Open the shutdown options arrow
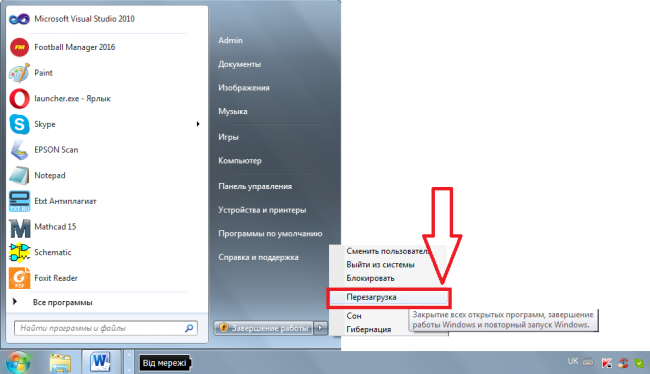This screenshot has height=374, width=650. pyautogui.click(x=320, y=328)
